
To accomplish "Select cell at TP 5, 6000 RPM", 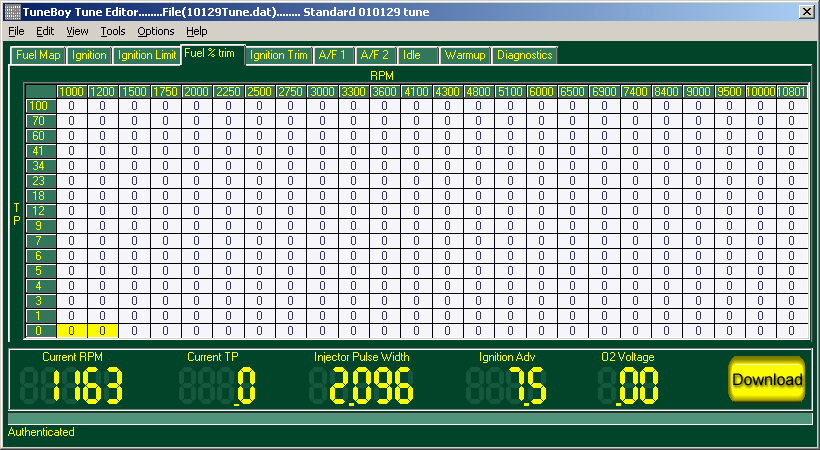I will pyautogui.click(x=541, y=271).
